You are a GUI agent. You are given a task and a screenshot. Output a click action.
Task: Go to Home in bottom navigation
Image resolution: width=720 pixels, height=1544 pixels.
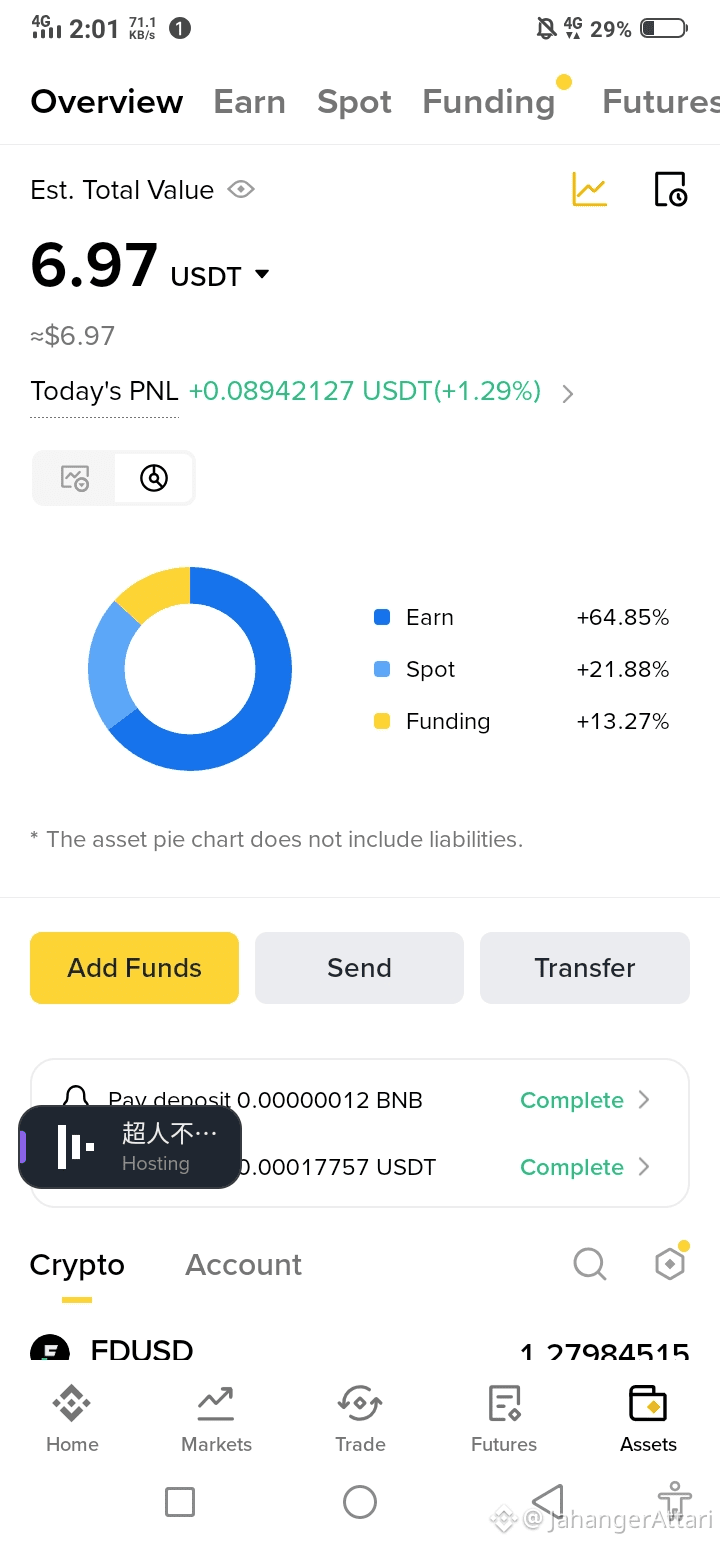pyautogui.click(x=72, y=1418)
